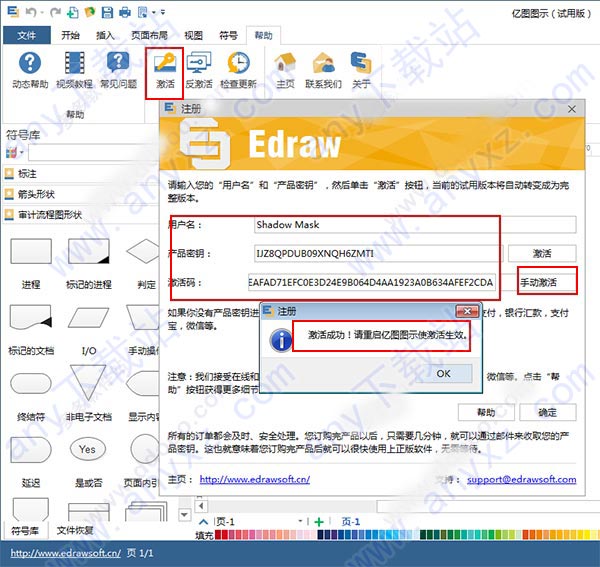The width and height of the screenshot is (600, 567).
Task: Open the export icon's dropdown arrow
Action: pyautogui.click(x=153, y=13)
